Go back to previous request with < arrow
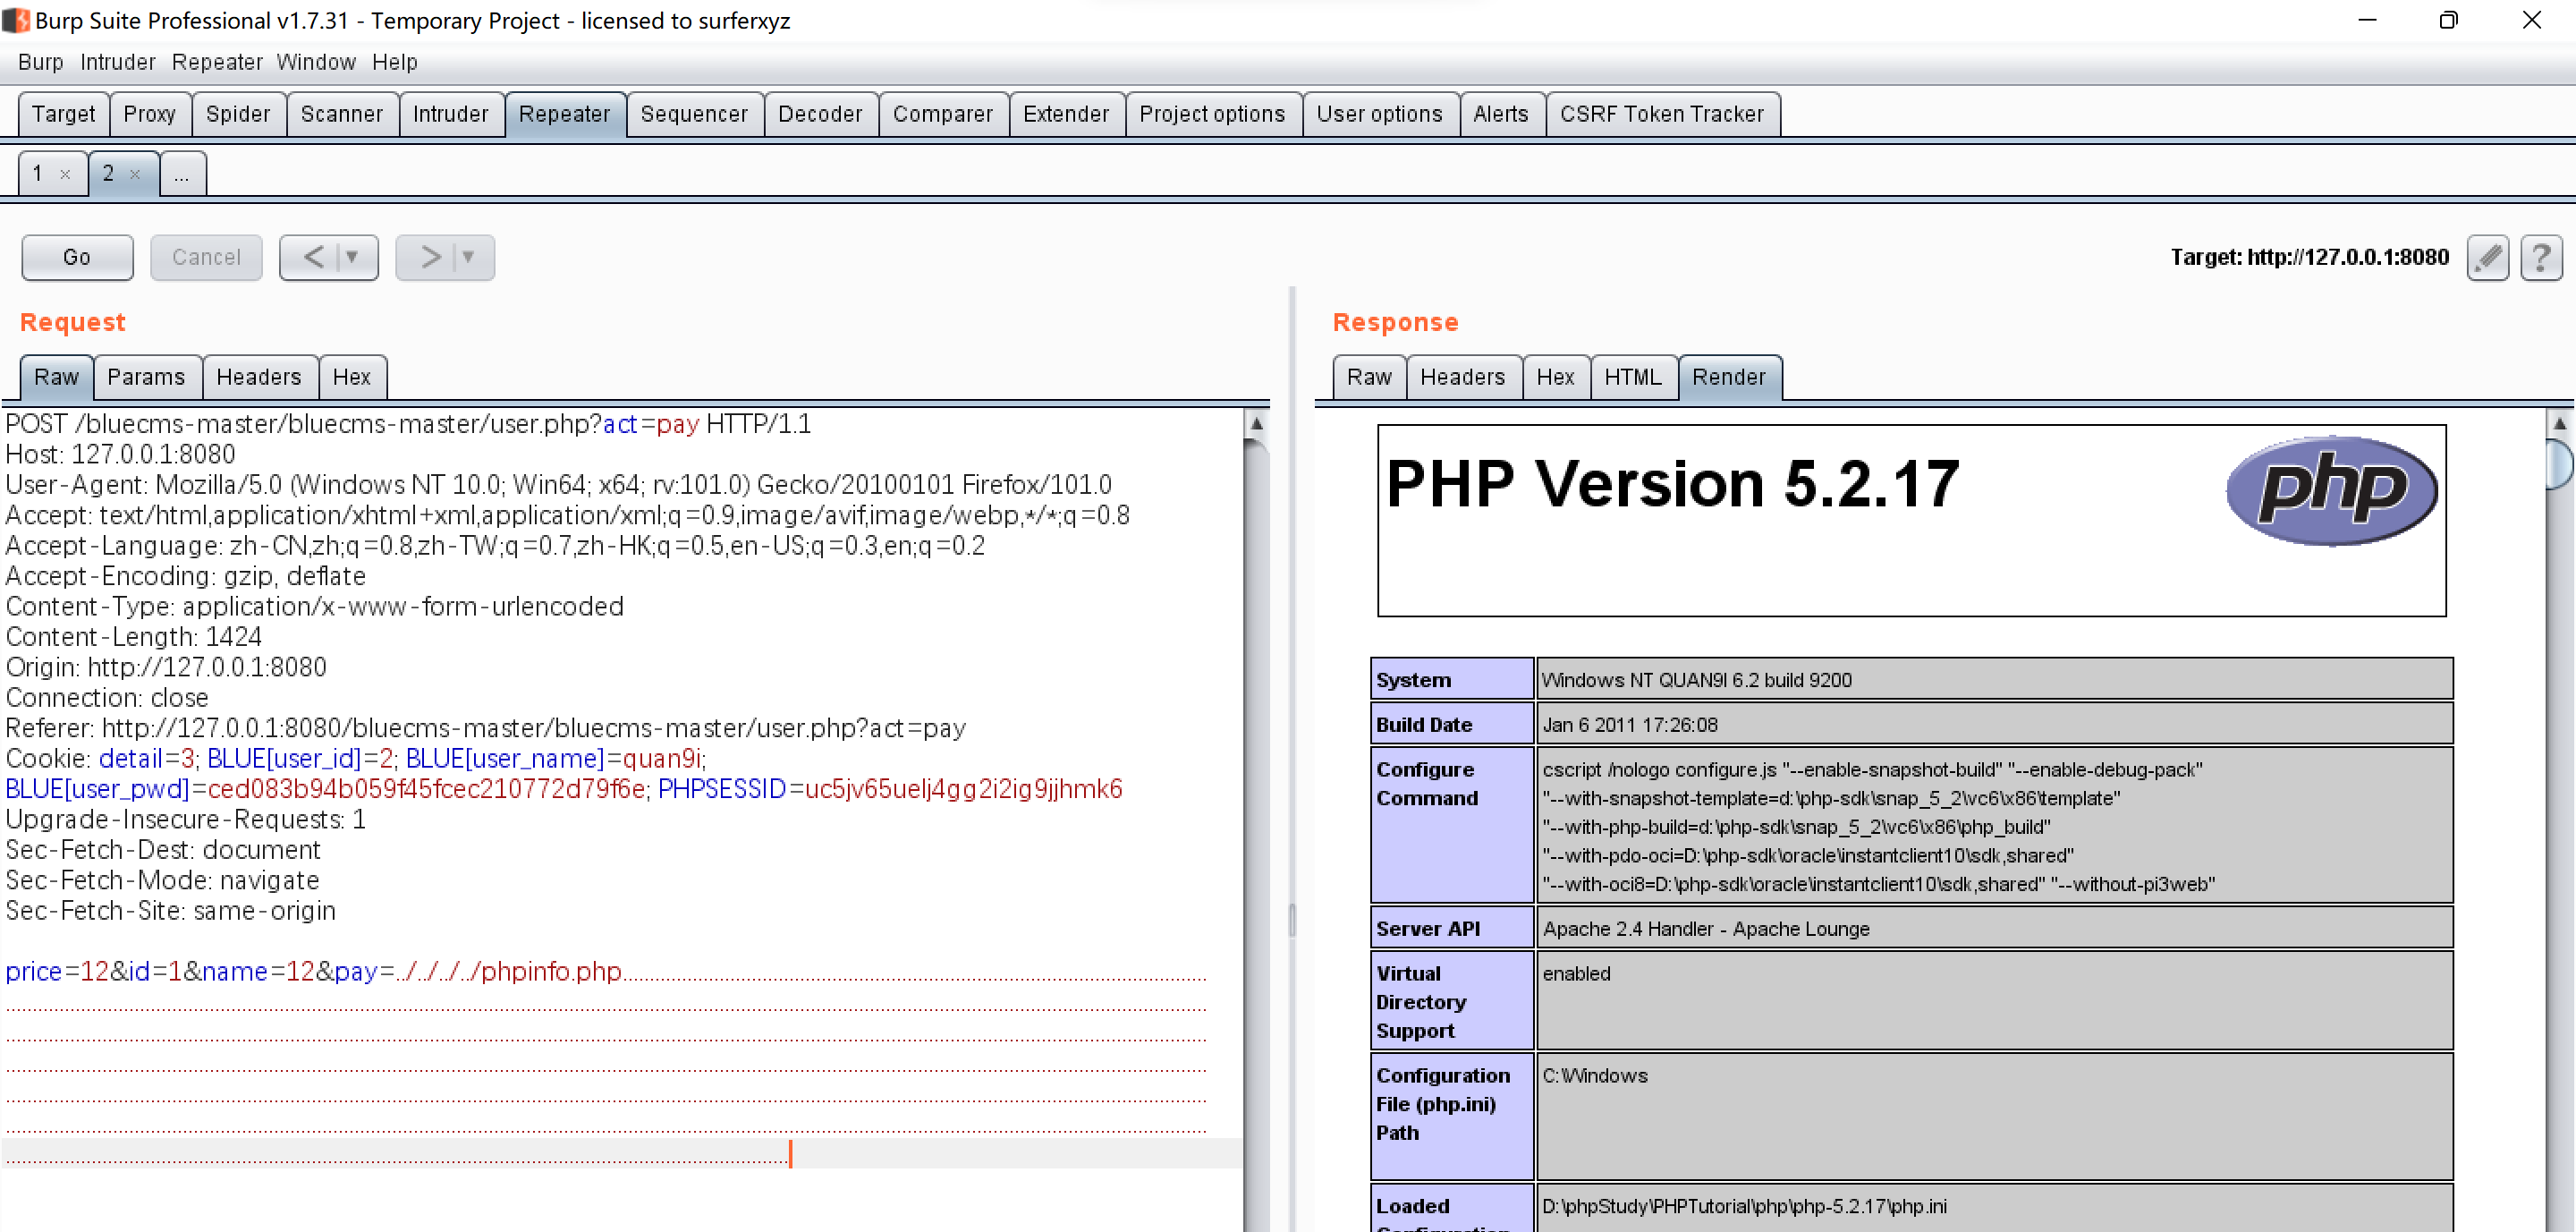The image size is (2576, 1232). (314, 258)
